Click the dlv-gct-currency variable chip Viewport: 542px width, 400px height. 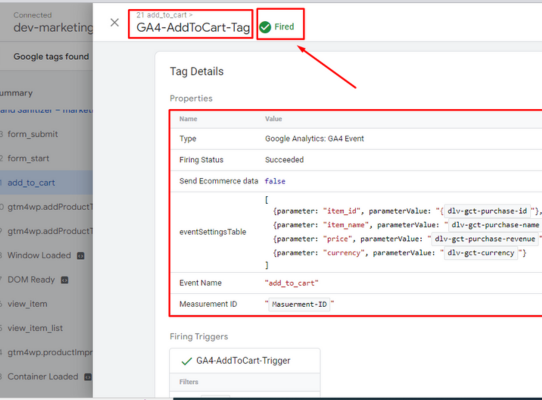(481, 253)
